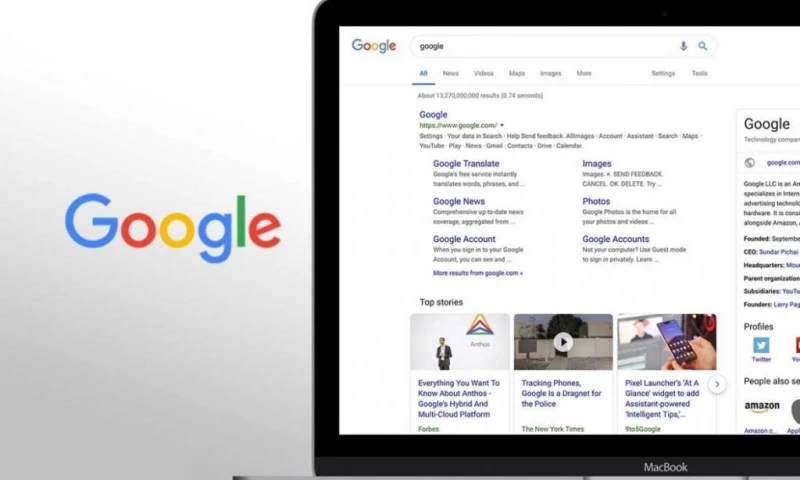This screenshot has width=800, height=480.
Task: Open the Tools options
Action: click(699, 73)
